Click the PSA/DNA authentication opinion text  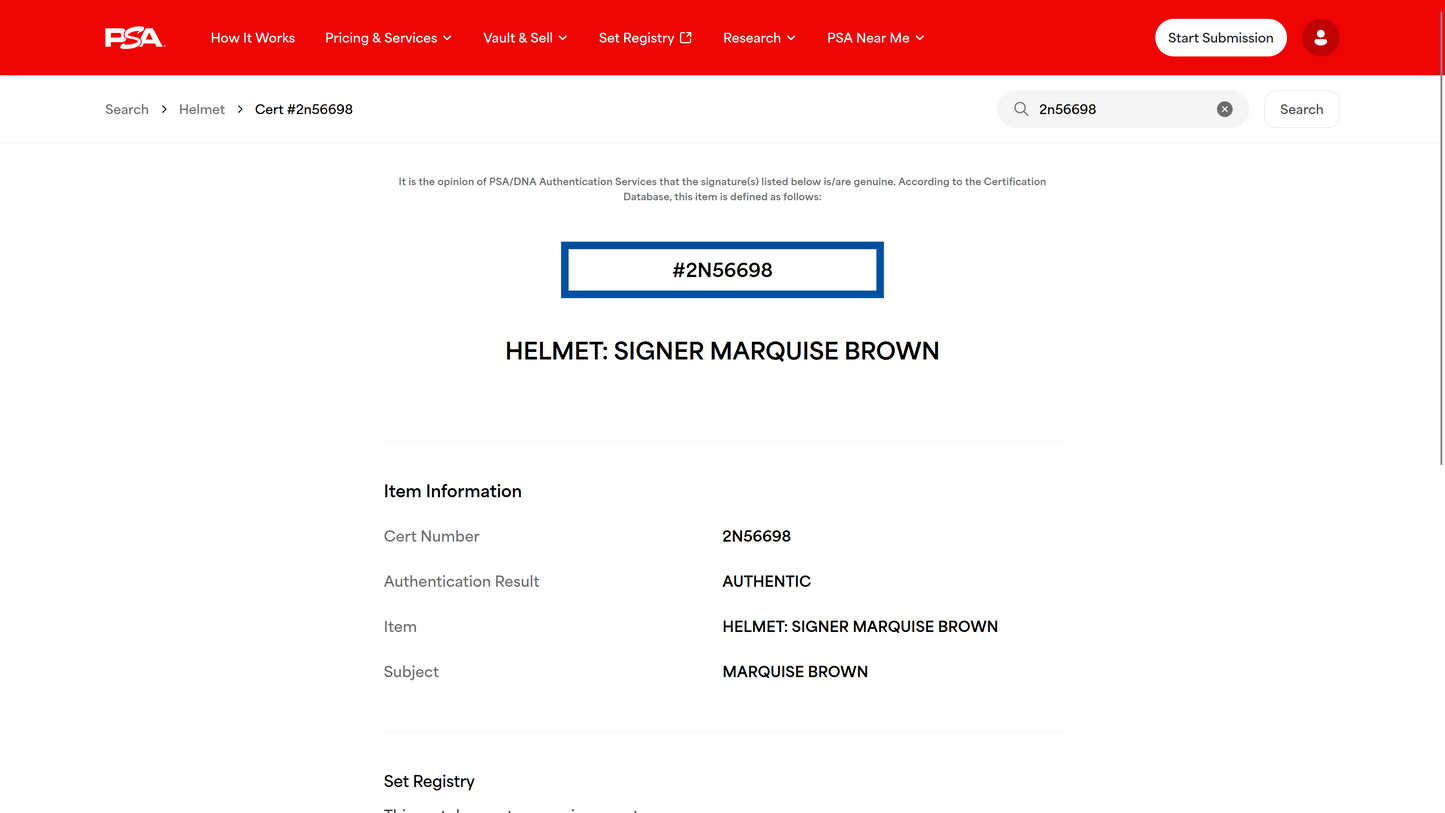pos(722,189)
